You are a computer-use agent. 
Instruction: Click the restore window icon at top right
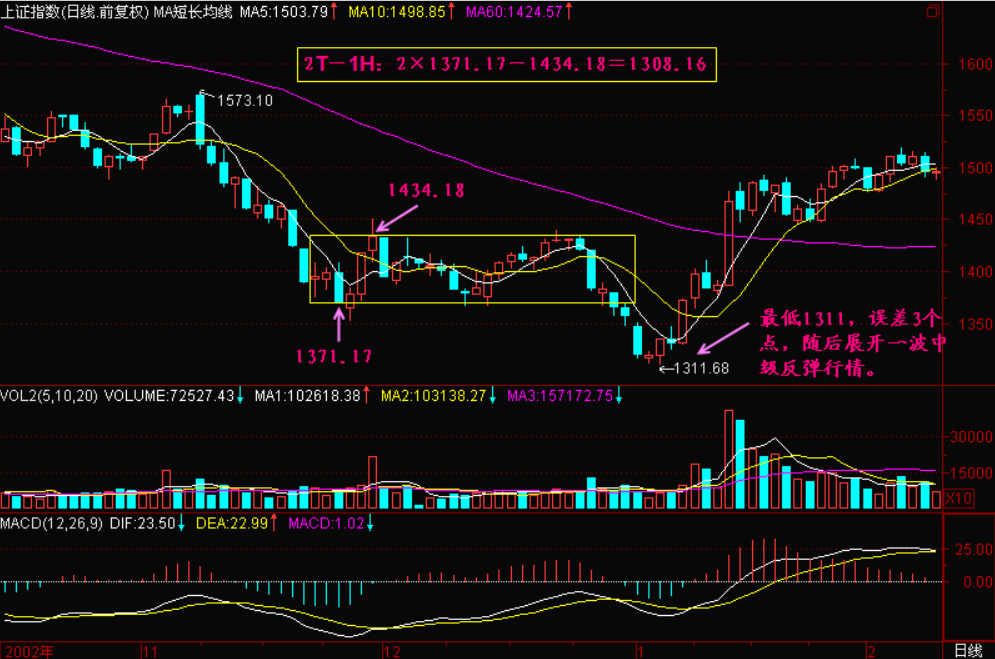932,12
